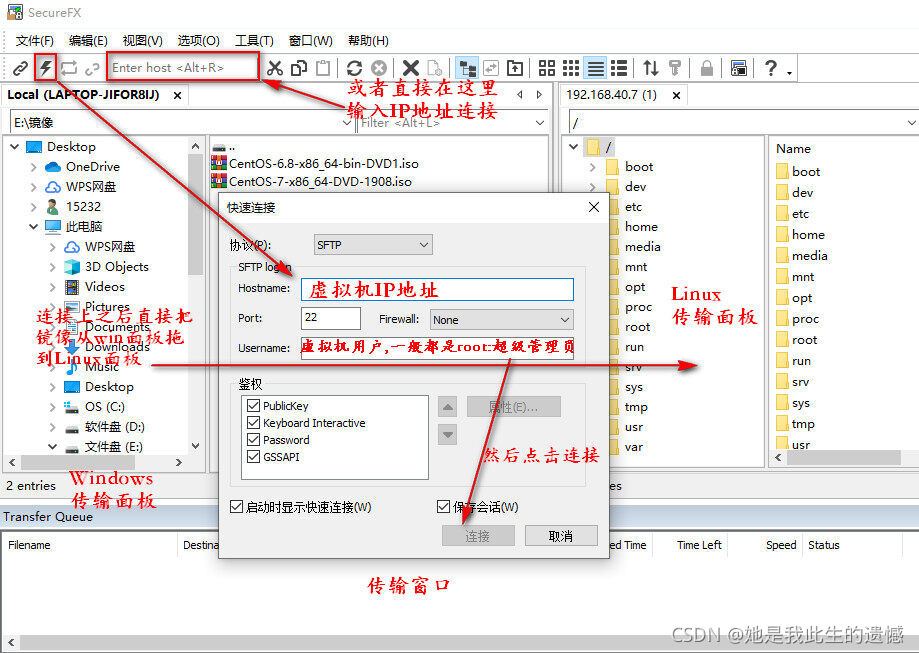Toggle 启动时显示快速连接 checkbox

point(236,506)
